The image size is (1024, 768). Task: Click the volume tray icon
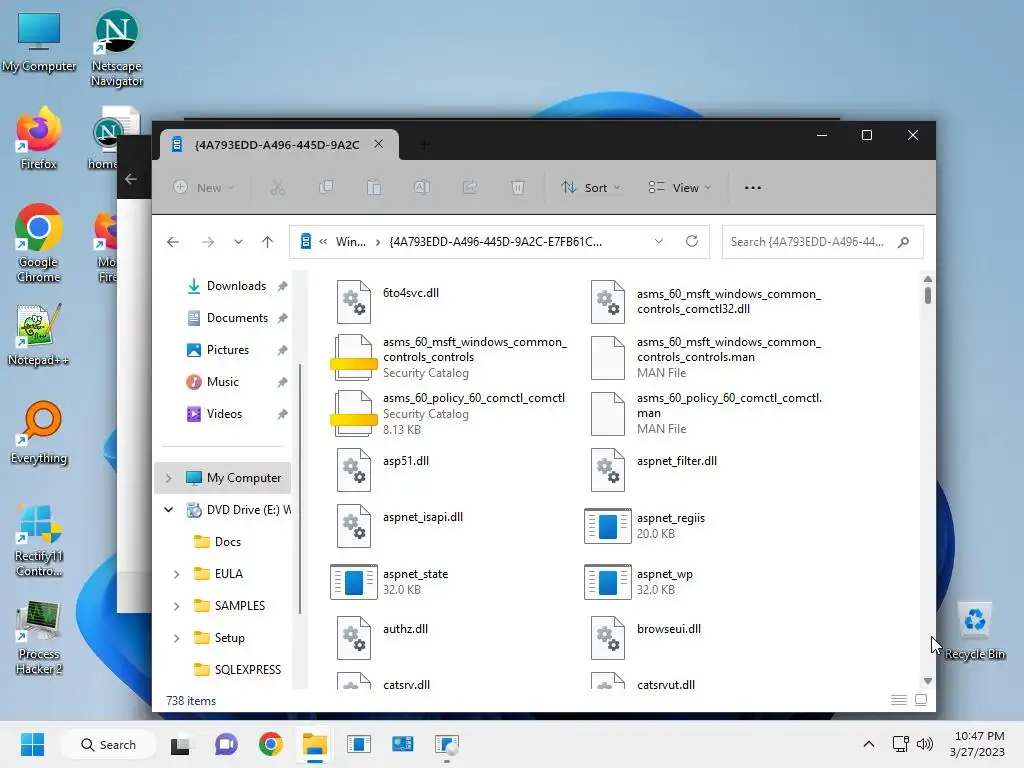tap(925, 744)
